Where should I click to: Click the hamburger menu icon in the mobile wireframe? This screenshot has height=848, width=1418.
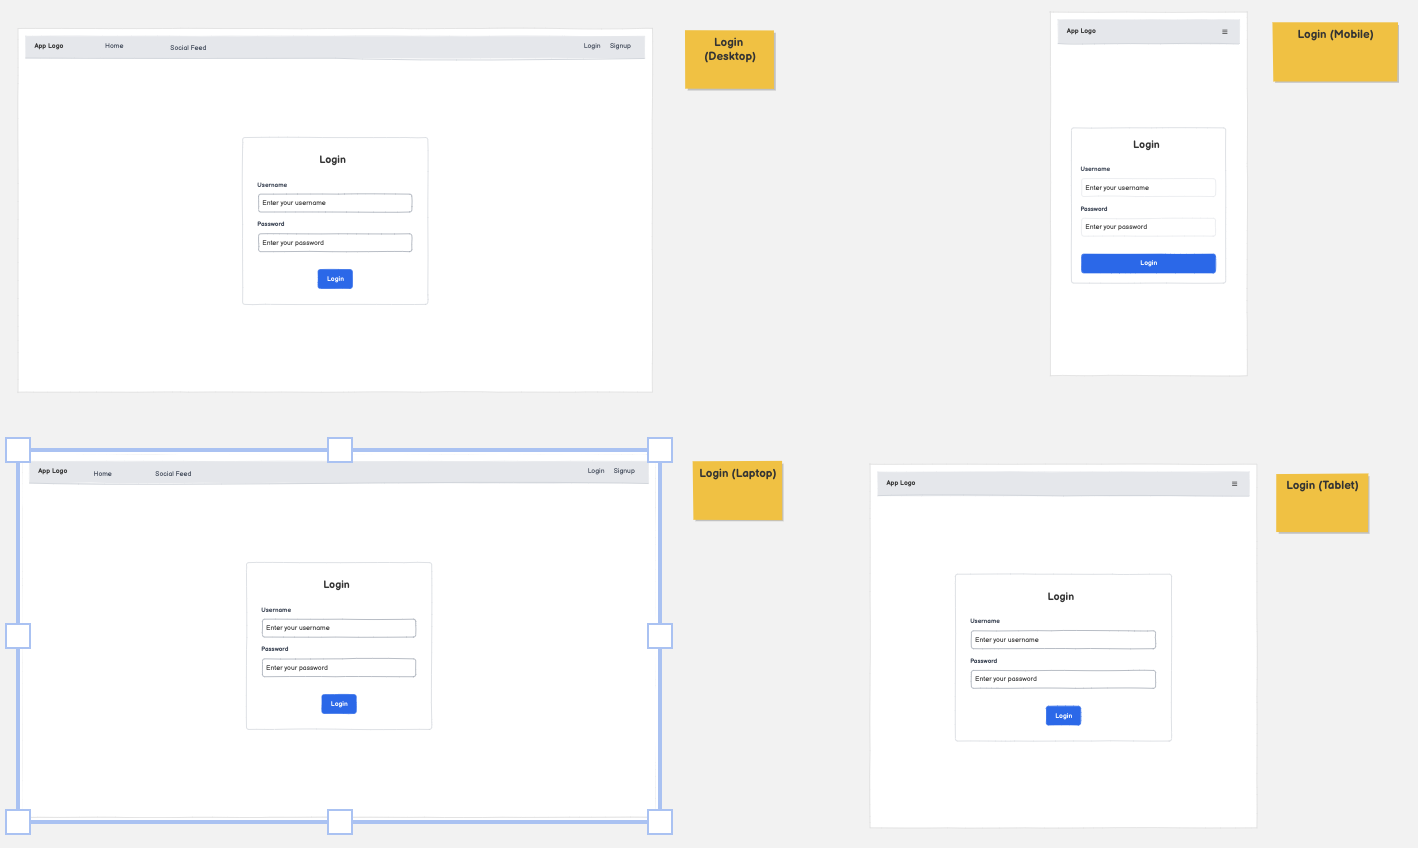(1225, 32)
